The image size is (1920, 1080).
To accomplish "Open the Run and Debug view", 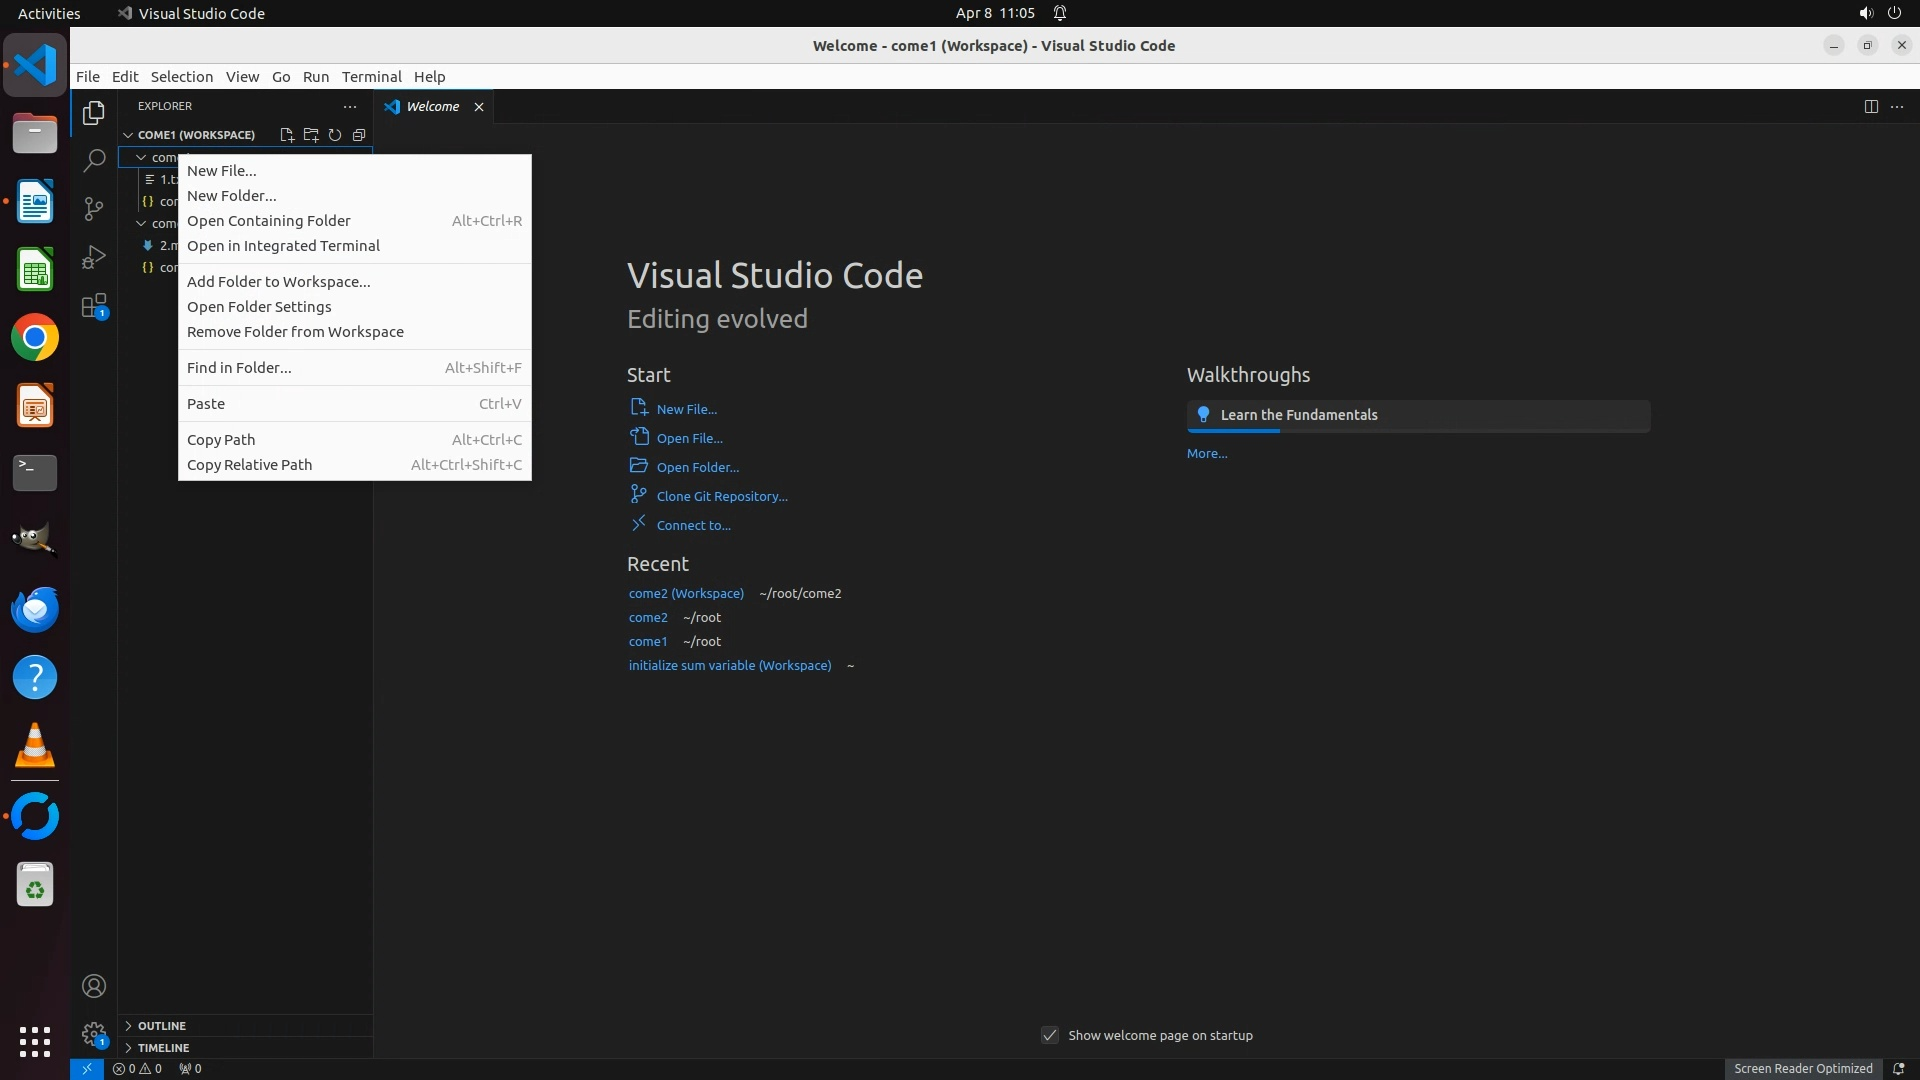I will point(93,257).
